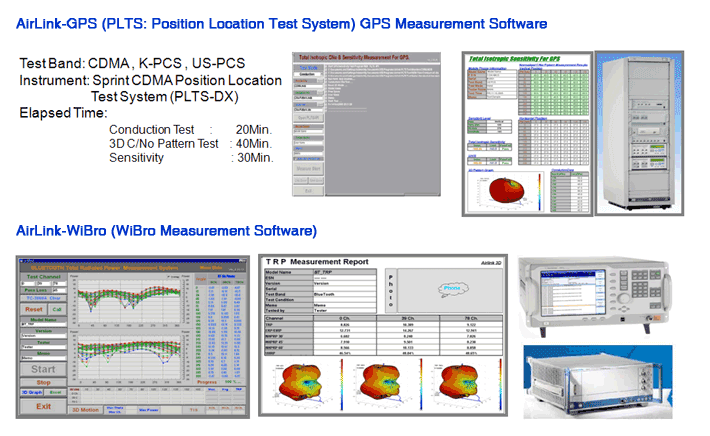
Task: Click the GPS measurement log text area
Action: coord(382,128)
